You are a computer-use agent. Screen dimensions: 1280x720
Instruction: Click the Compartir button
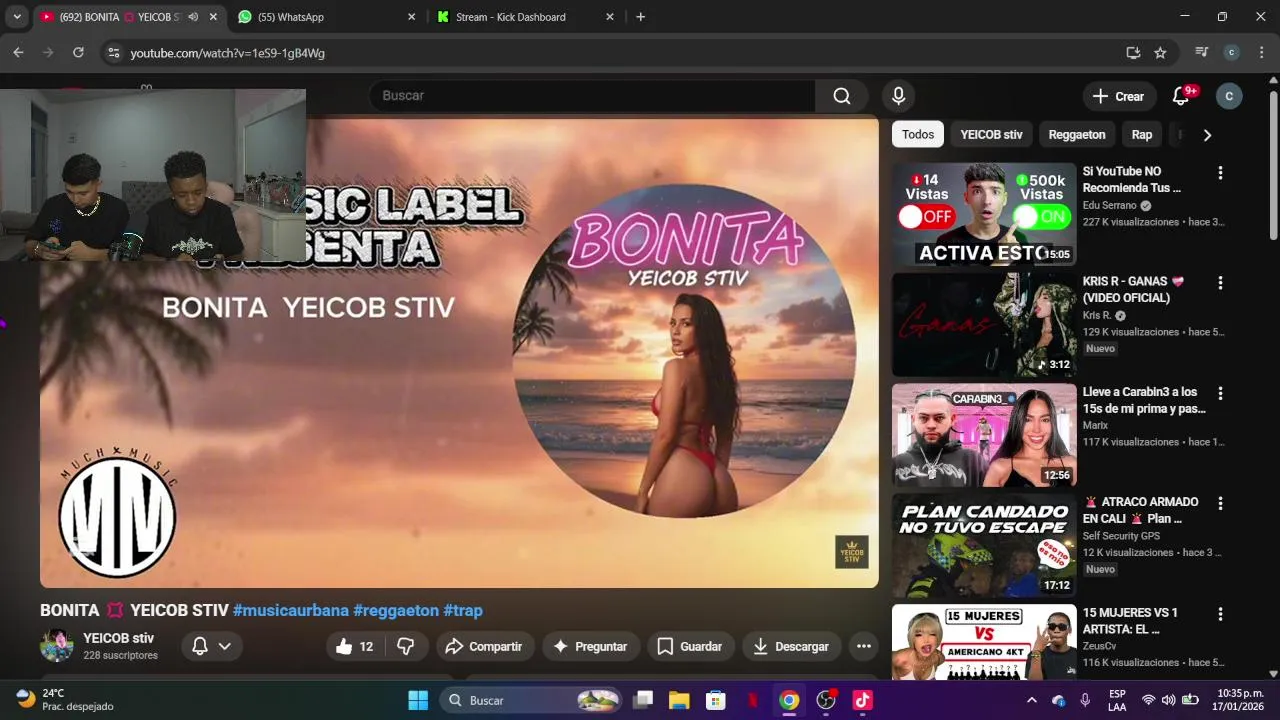[x=484, y=647]
